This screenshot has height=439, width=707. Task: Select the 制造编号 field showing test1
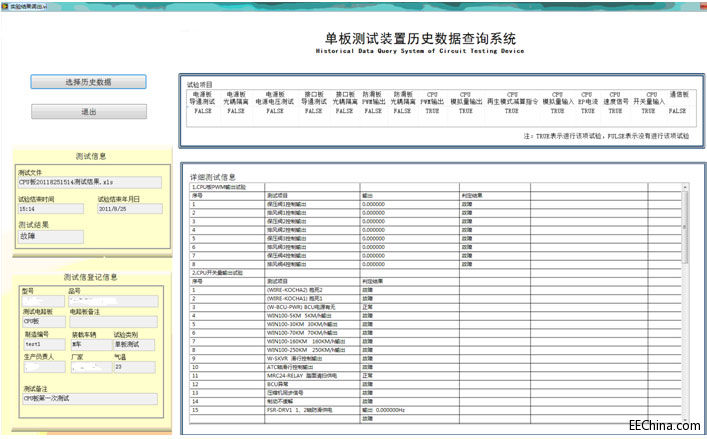[x=45, y=344]
